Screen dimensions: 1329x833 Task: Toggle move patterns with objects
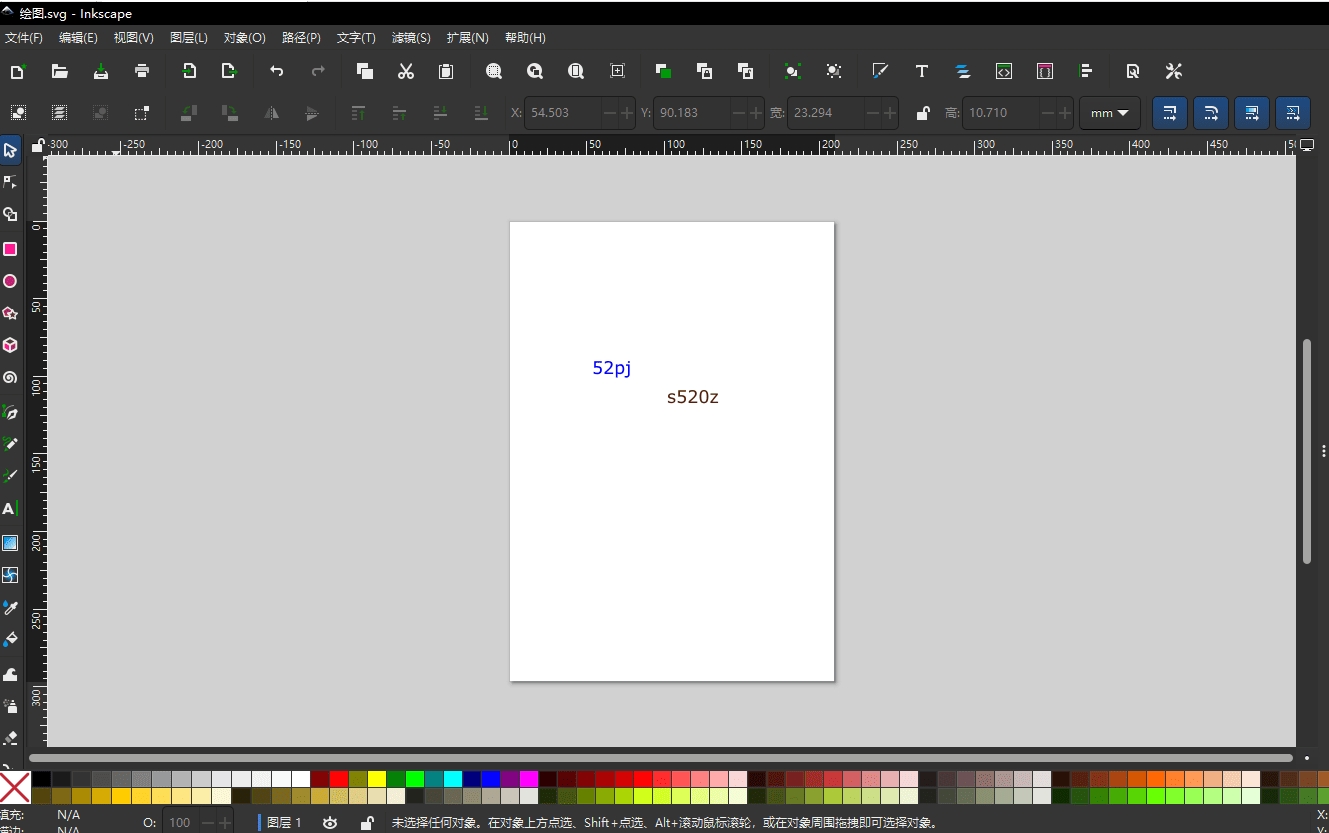(1293, 113)
